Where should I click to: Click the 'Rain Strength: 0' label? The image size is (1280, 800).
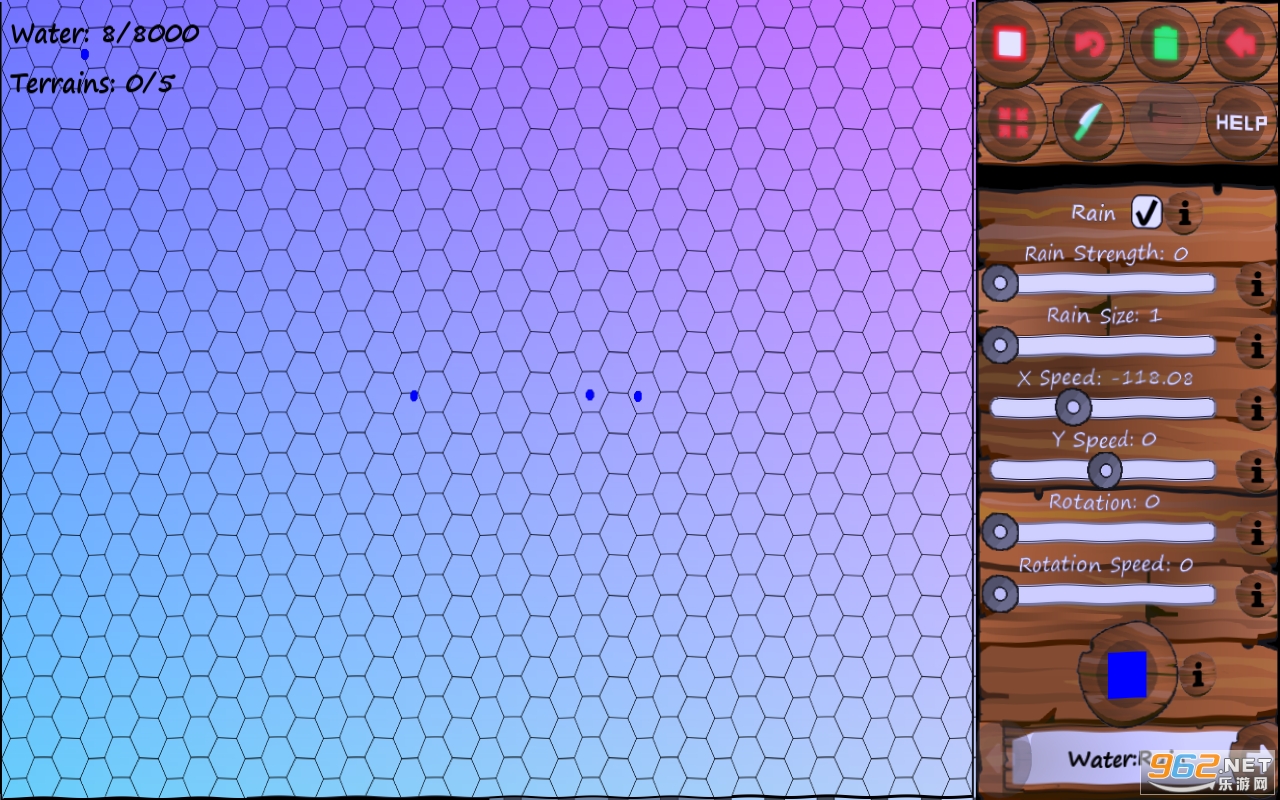(x=1105, y=253)
